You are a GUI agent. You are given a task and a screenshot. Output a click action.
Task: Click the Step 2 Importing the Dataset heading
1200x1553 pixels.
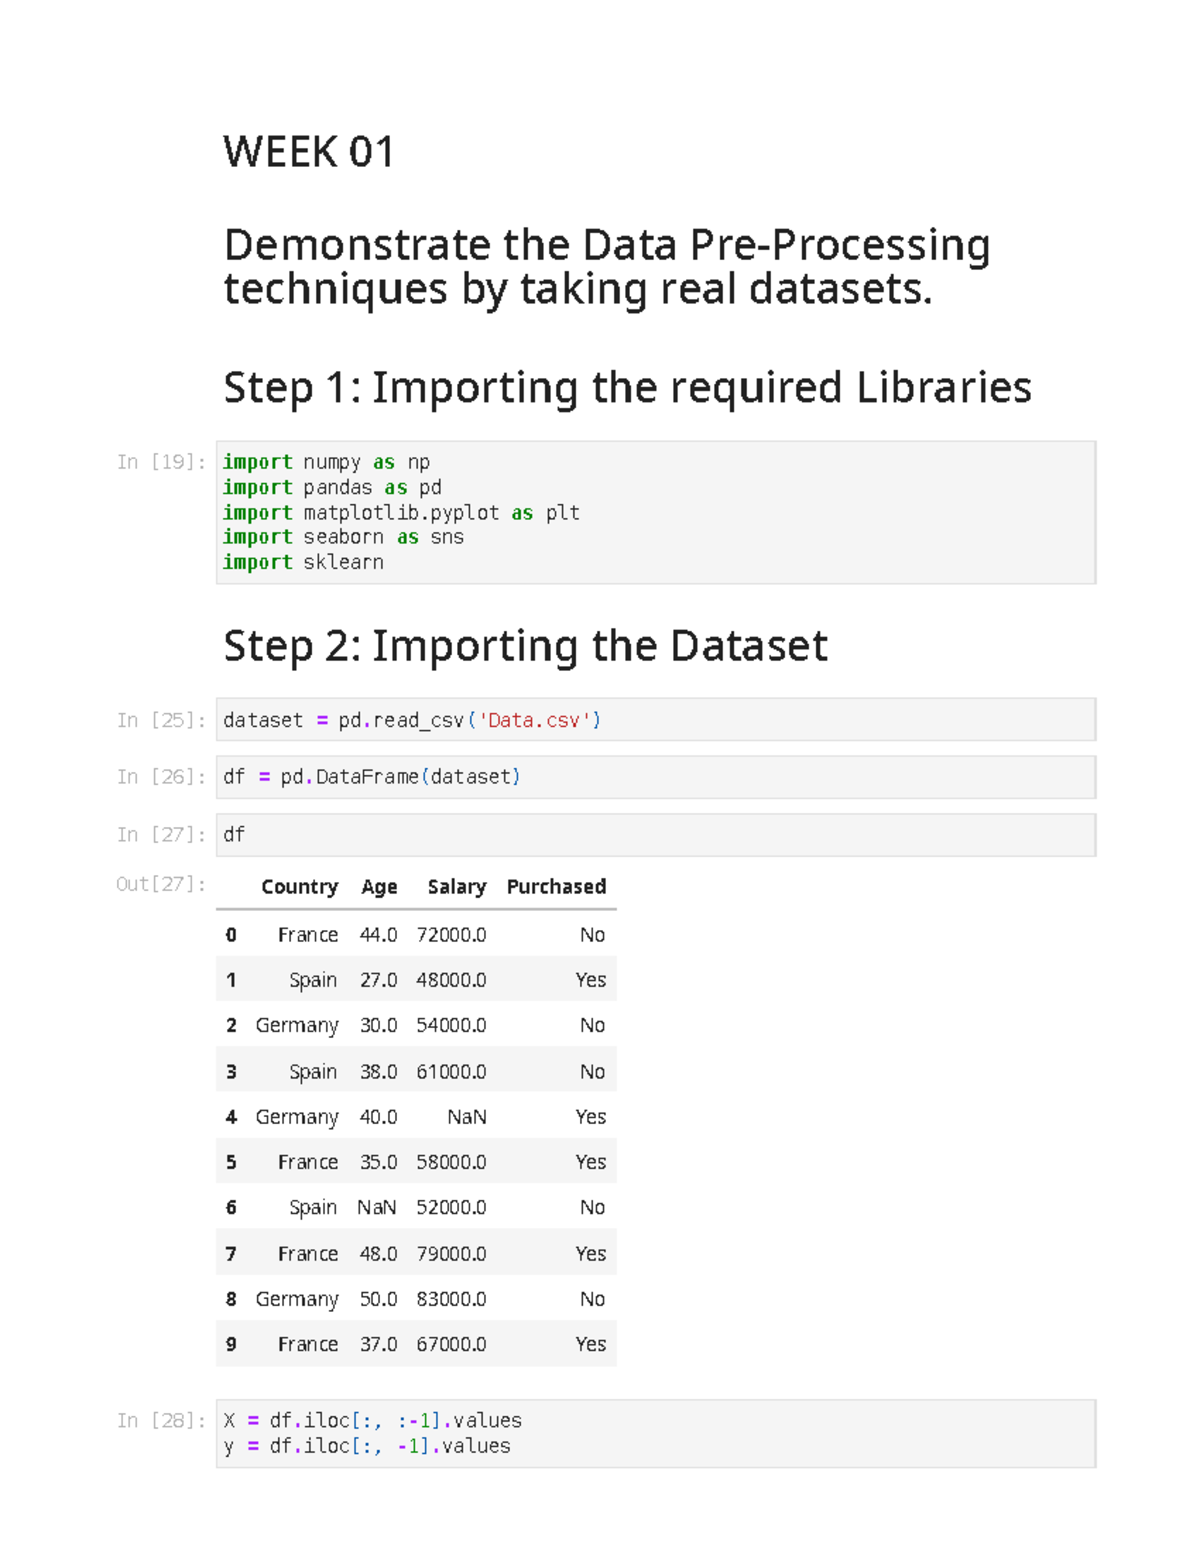pyautogui.click(x=525, y=646)
